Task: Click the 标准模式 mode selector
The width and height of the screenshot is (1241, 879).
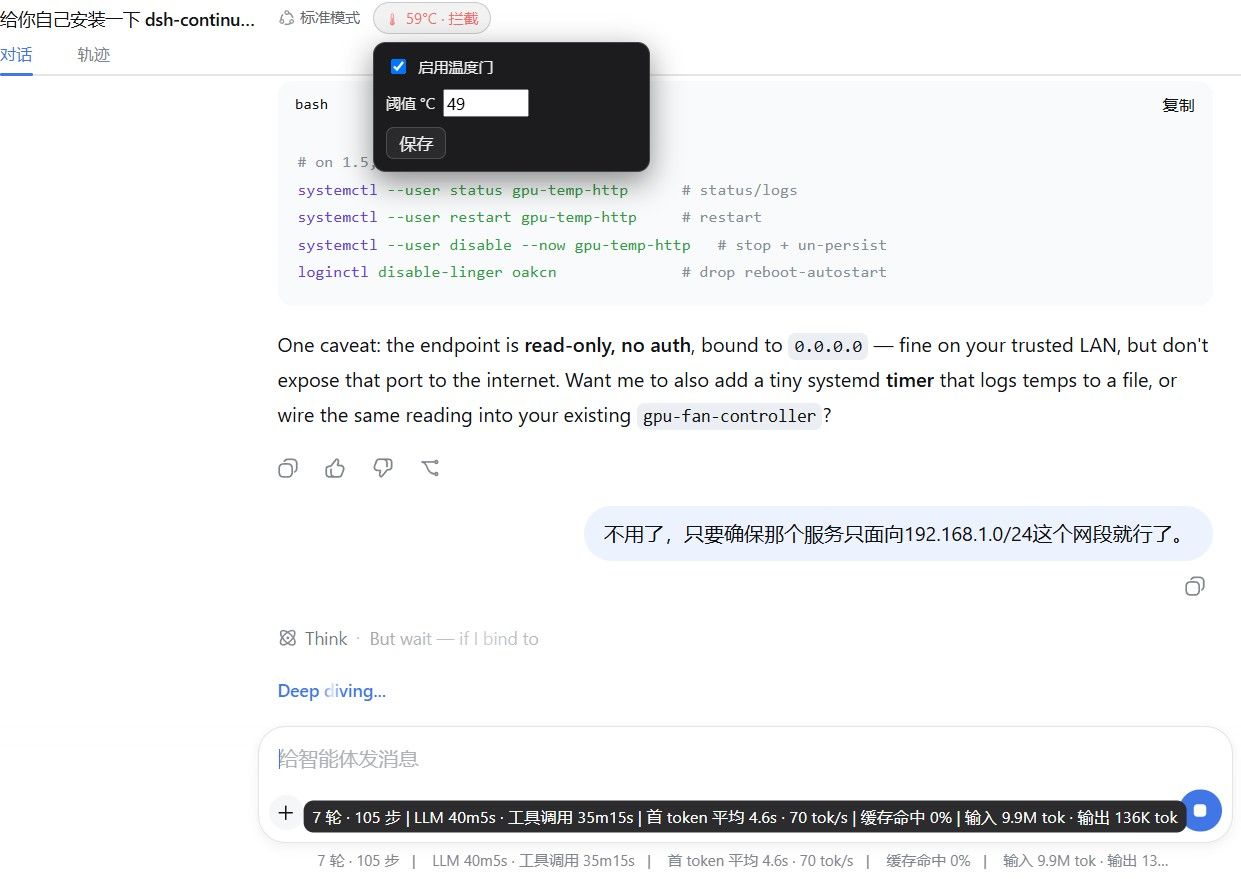Action: coord(319,18)
